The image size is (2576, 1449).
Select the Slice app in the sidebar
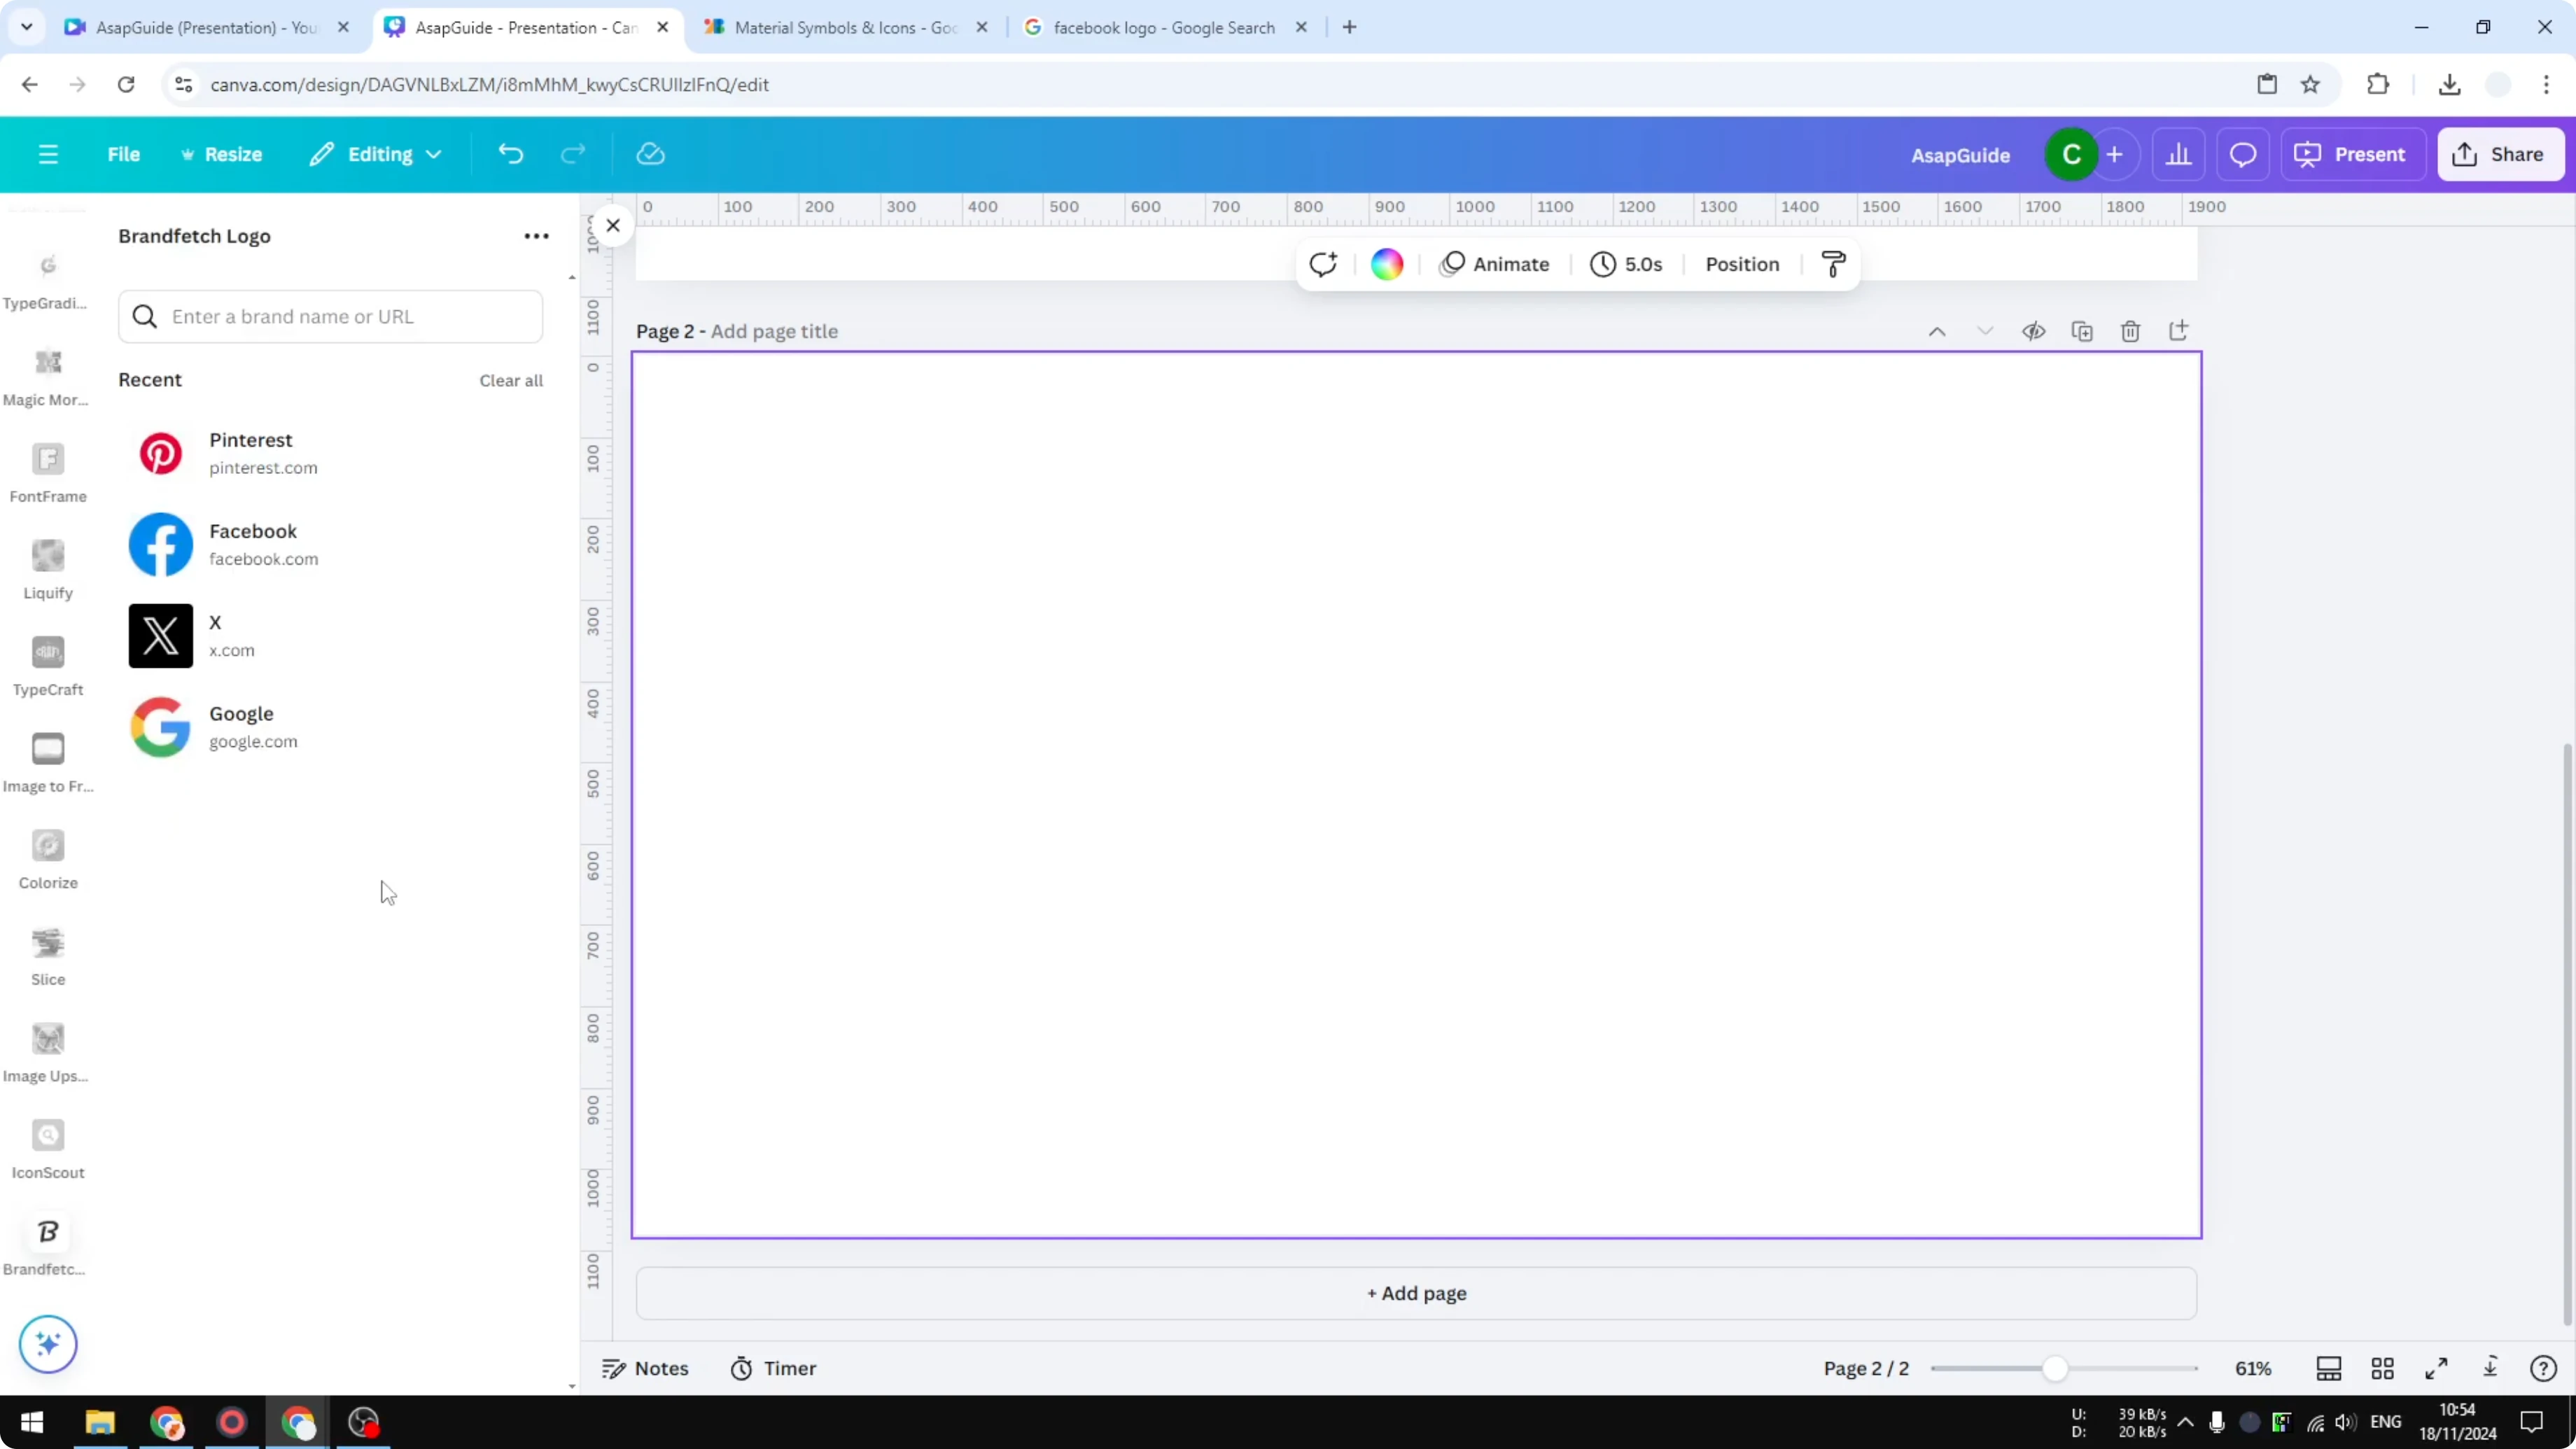47,953
